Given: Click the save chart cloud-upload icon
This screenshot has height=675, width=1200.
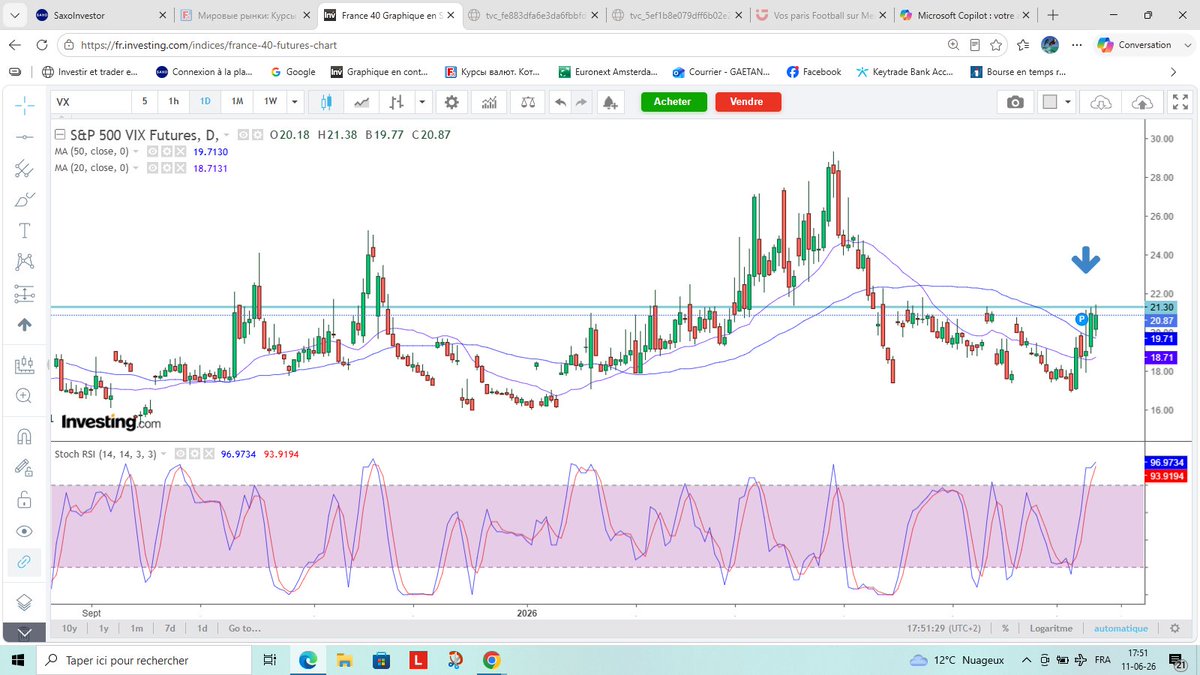Looking at the screenshot, I should point(1140,102).
